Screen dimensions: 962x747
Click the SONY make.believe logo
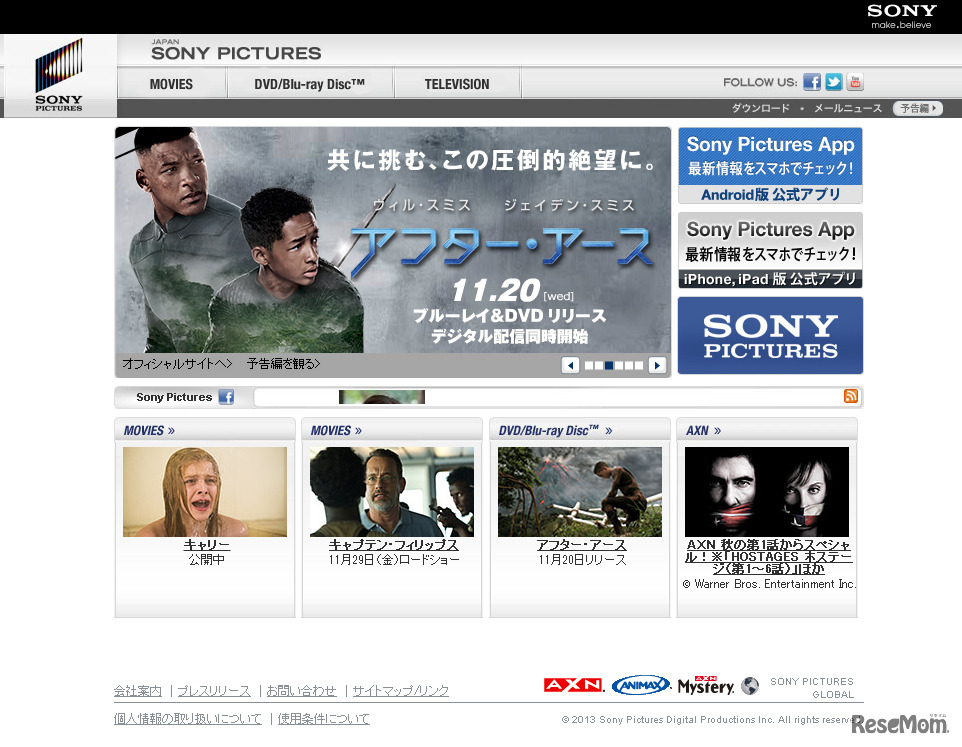point(902,17)
